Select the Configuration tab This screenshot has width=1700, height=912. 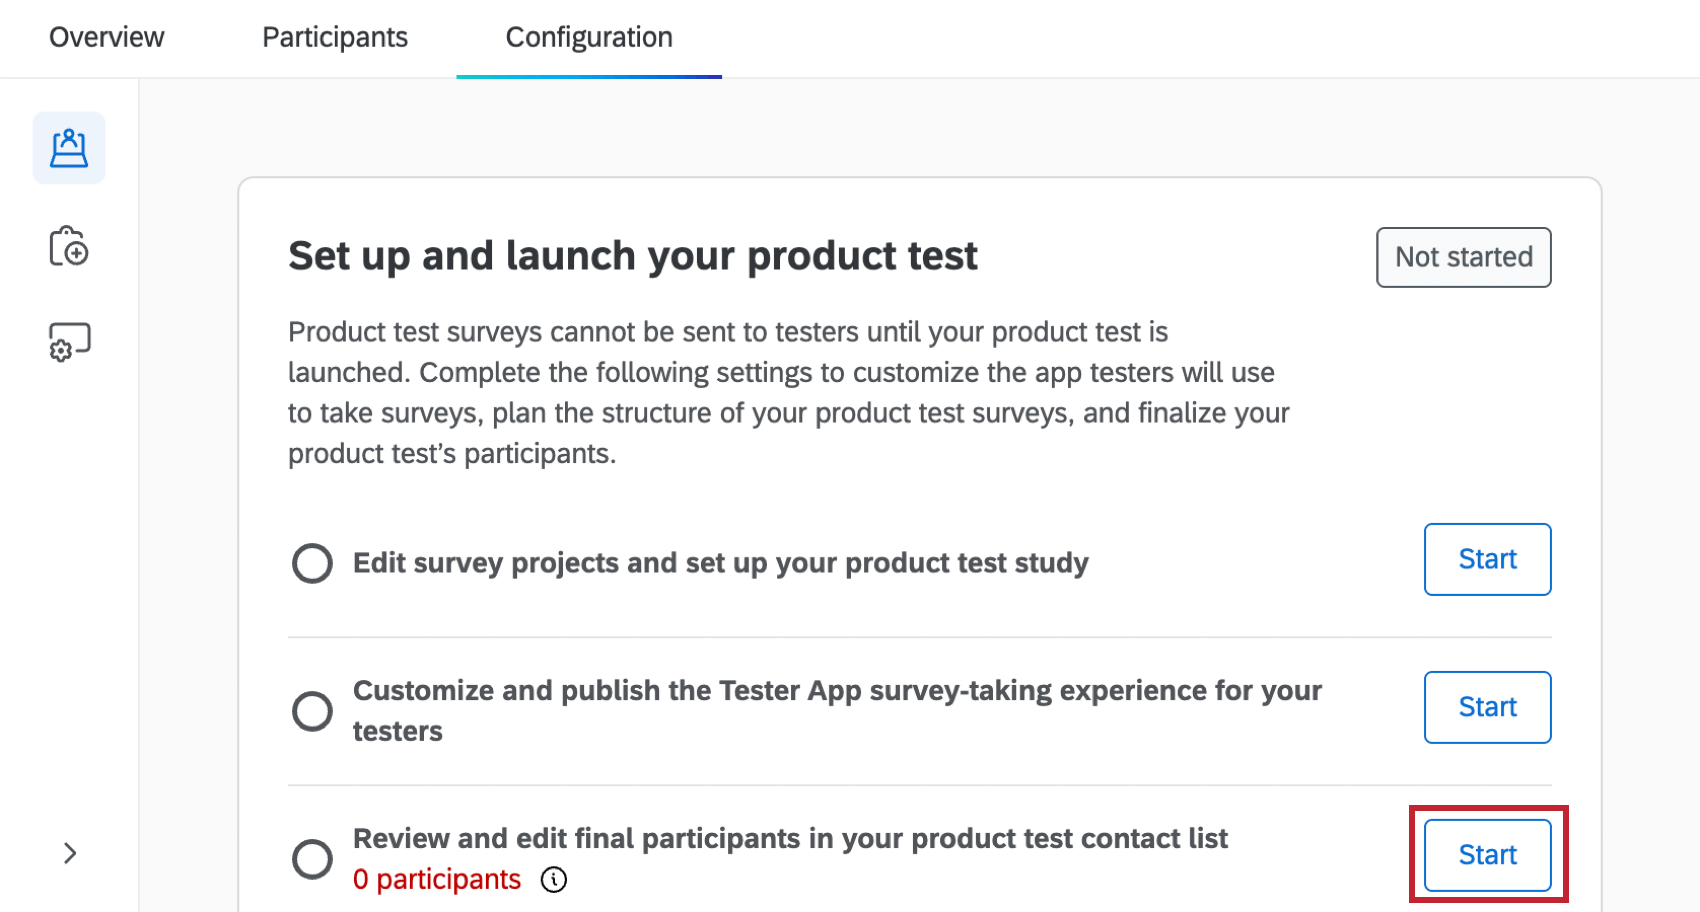coord(588,37)
